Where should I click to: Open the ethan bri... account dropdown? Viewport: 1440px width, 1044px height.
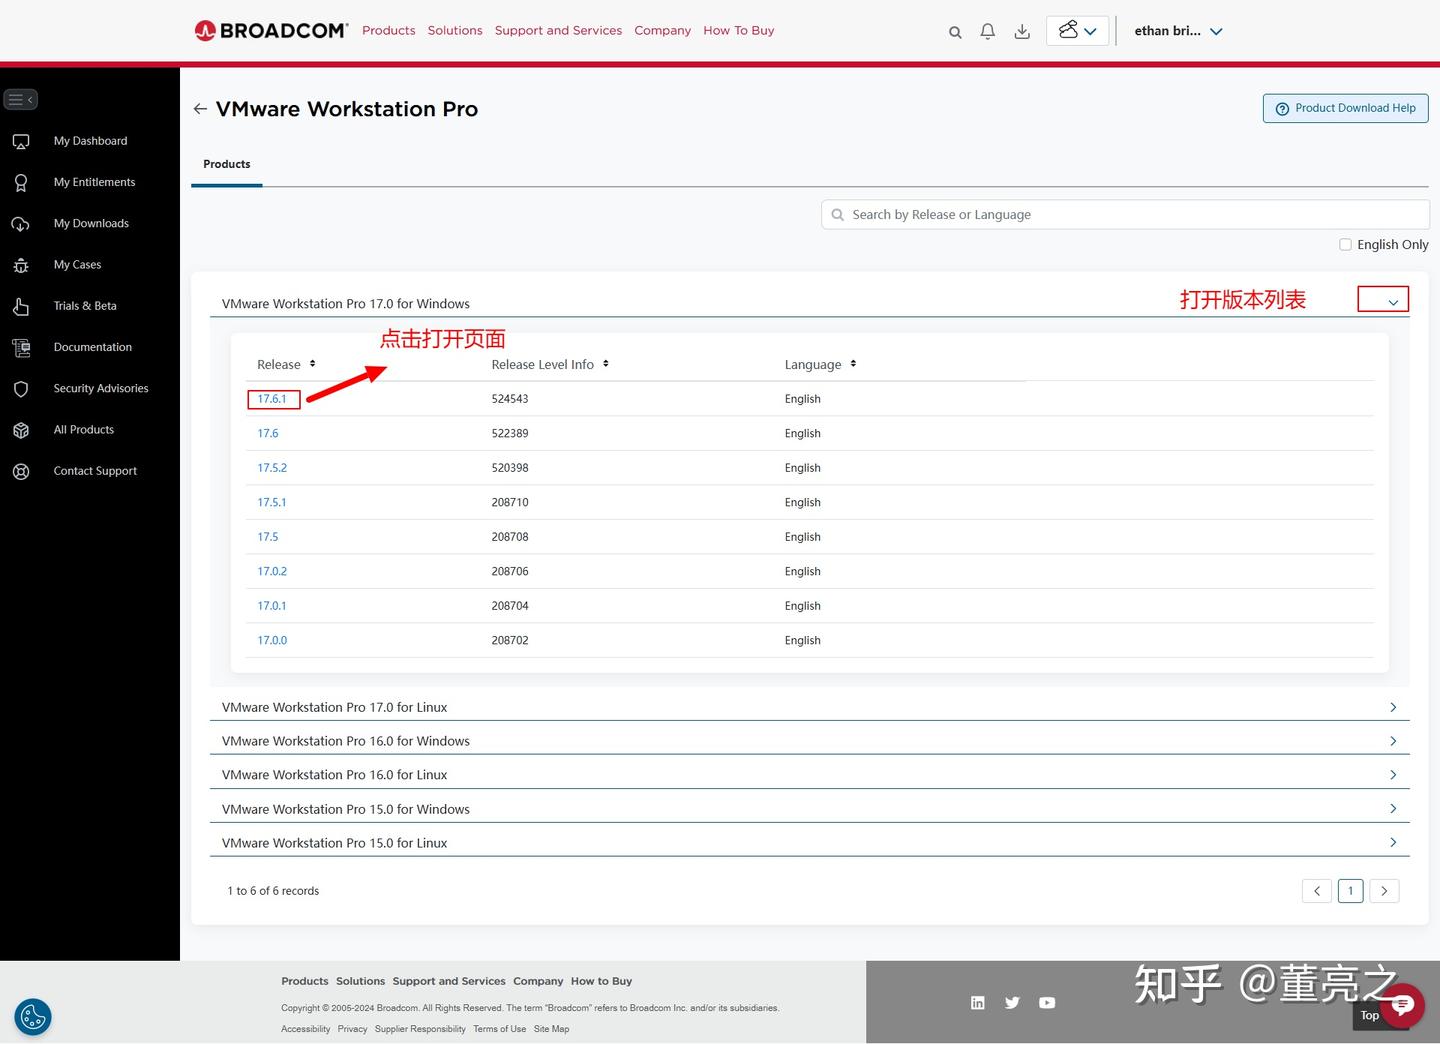pyautogui.click(x=1178, y=31)
